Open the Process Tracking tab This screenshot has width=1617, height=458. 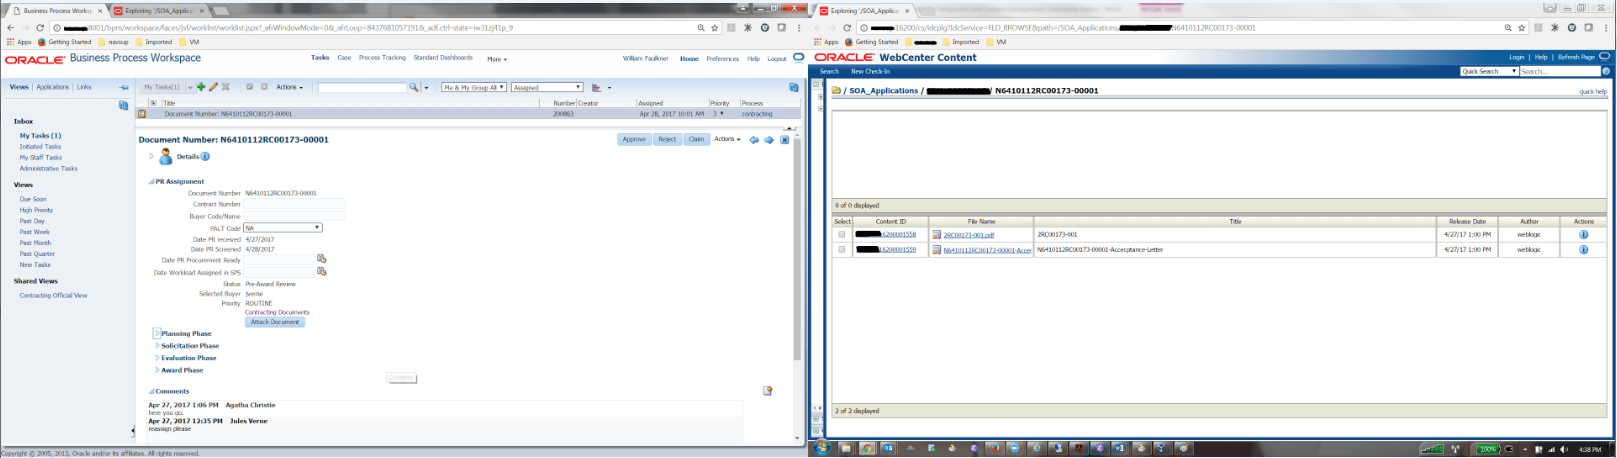coord(382,58)
